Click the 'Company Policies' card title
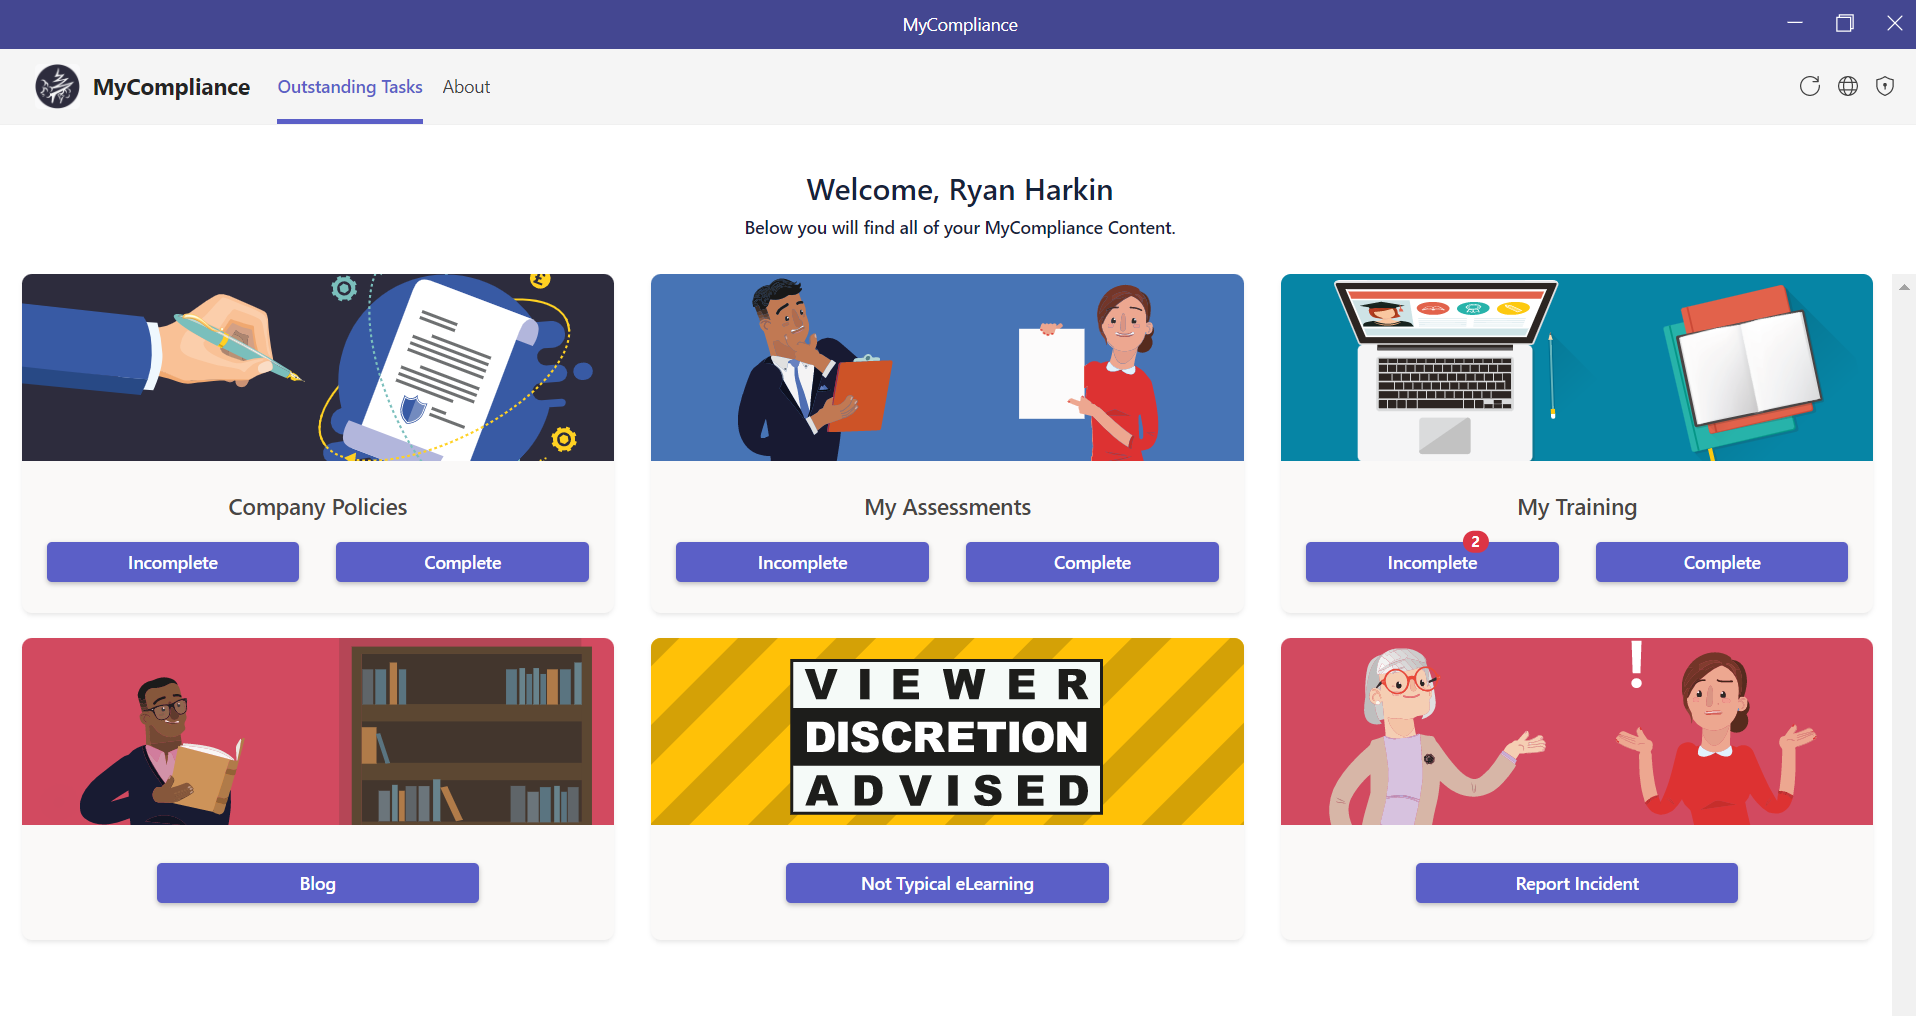The height and width of the screenshot is (1016, 1916). 318,507
